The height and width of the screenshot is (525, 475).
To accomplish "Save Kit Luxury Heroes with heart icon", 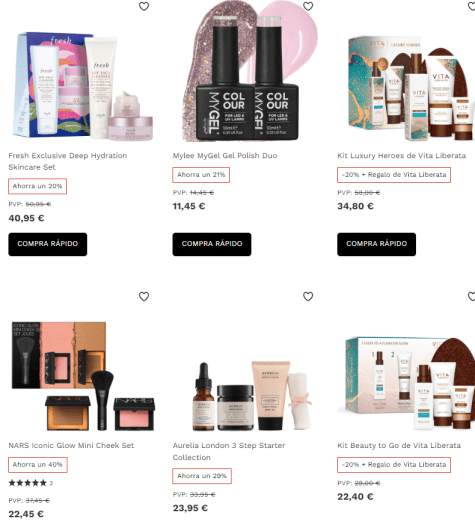I will click(471, 6).
